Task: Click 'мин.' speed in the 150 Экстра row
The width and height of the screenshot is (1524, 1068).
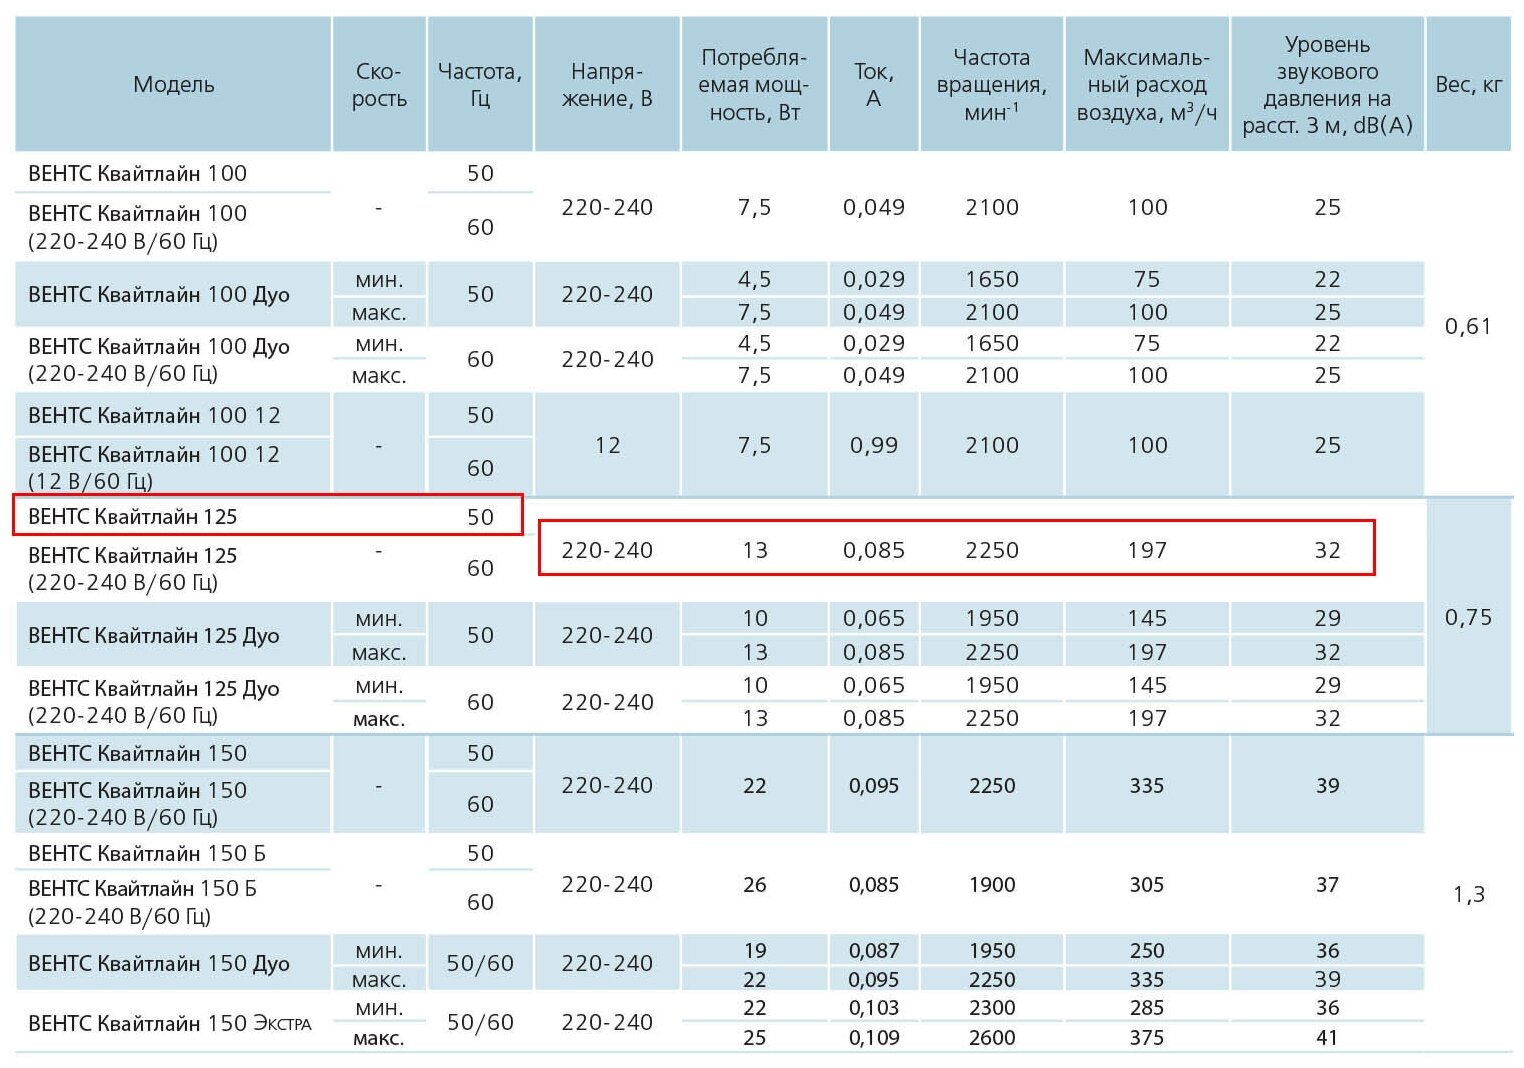Action: [379, 1008]
